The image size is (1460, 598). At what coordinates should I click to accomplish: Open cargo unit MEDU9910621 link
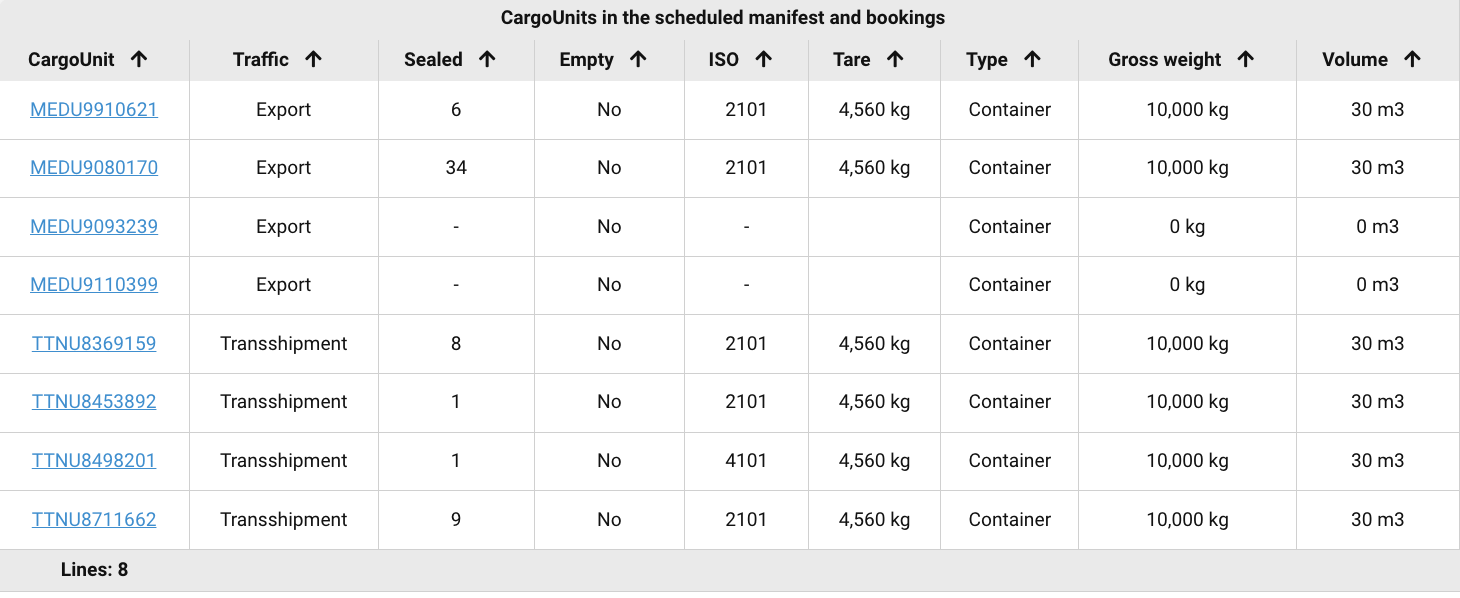94,110
